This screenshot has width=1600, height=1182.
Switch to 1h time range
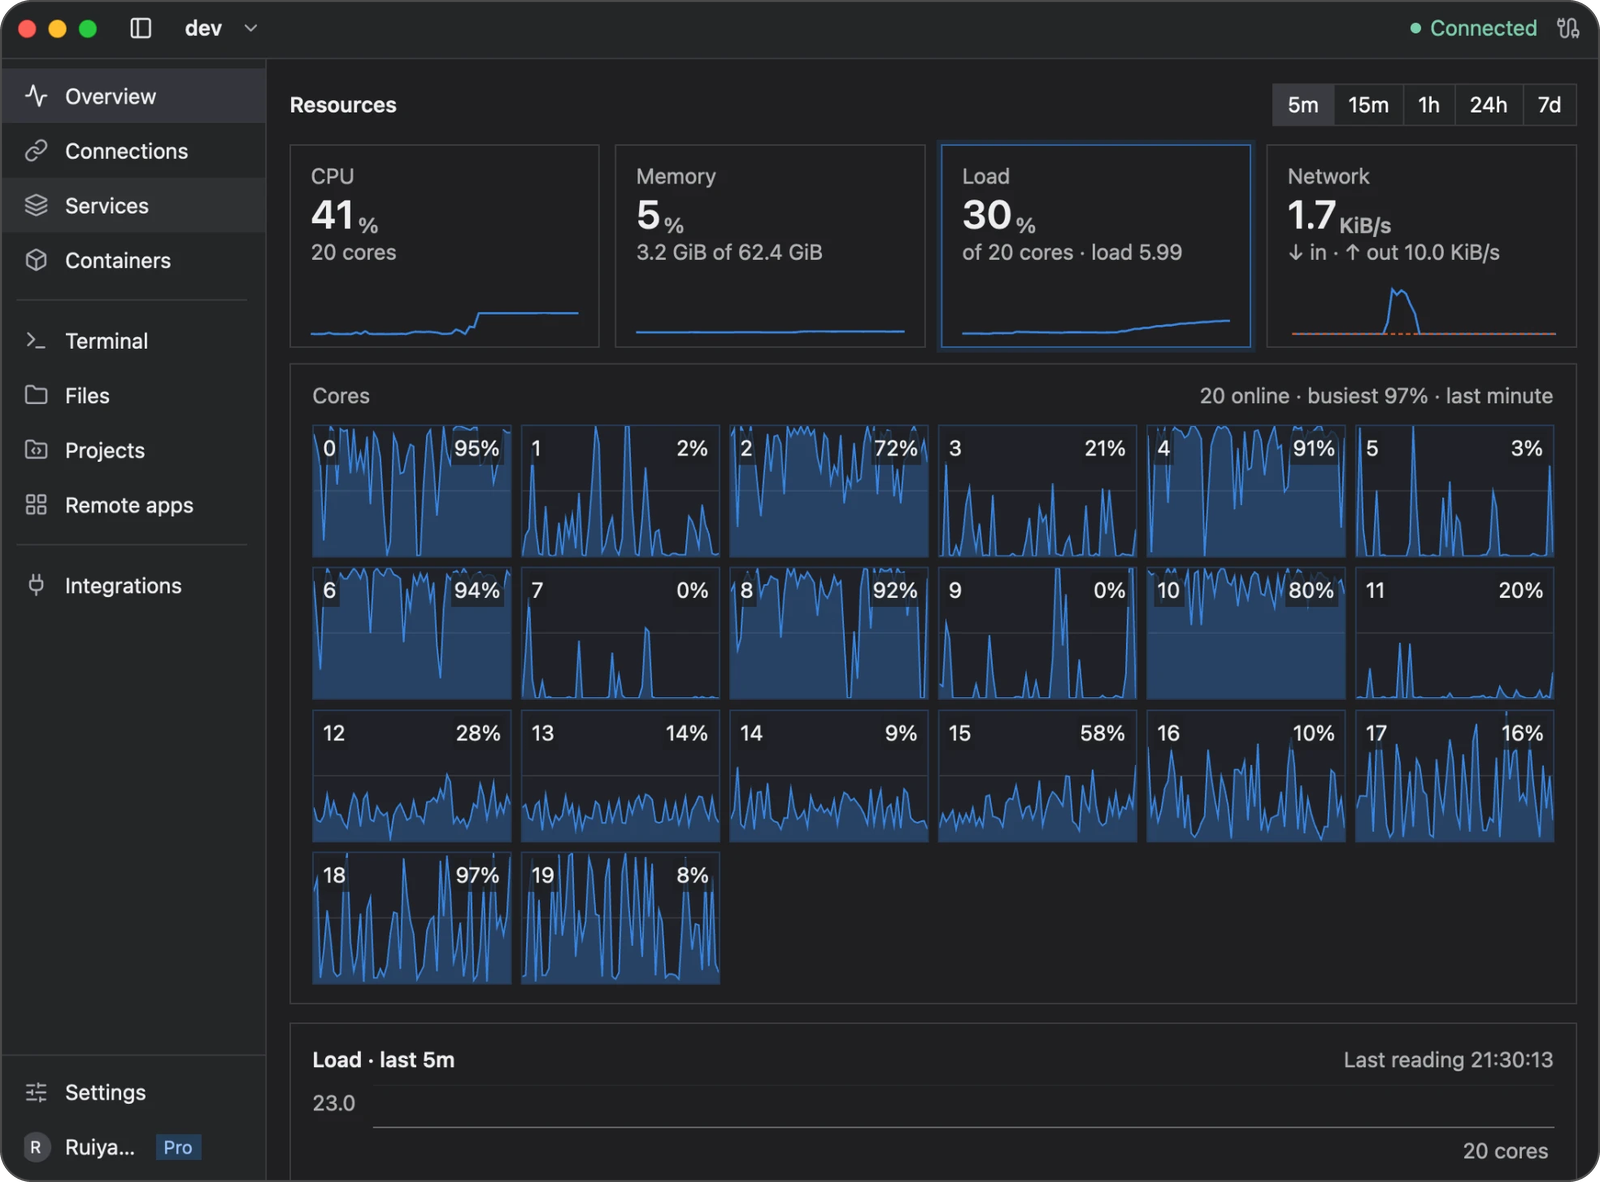1429,105
